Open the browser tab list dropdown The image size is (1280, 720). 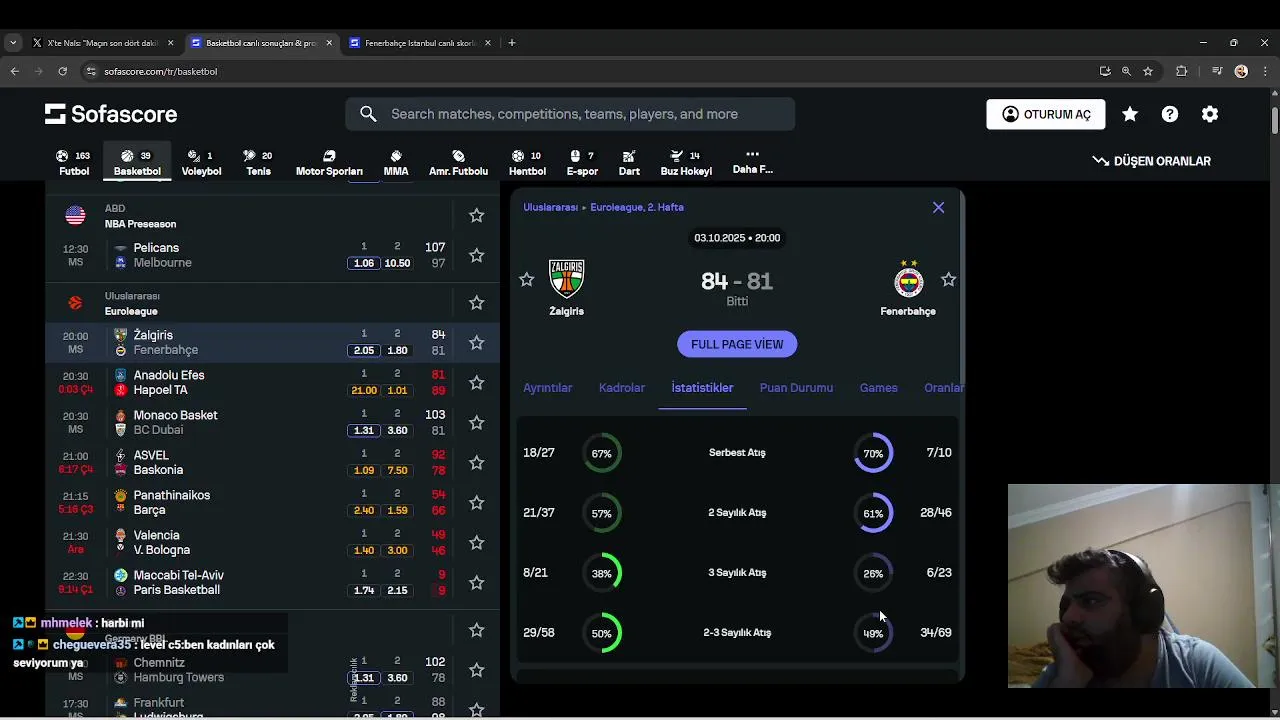pyautogui.click(x=12, y=43)
